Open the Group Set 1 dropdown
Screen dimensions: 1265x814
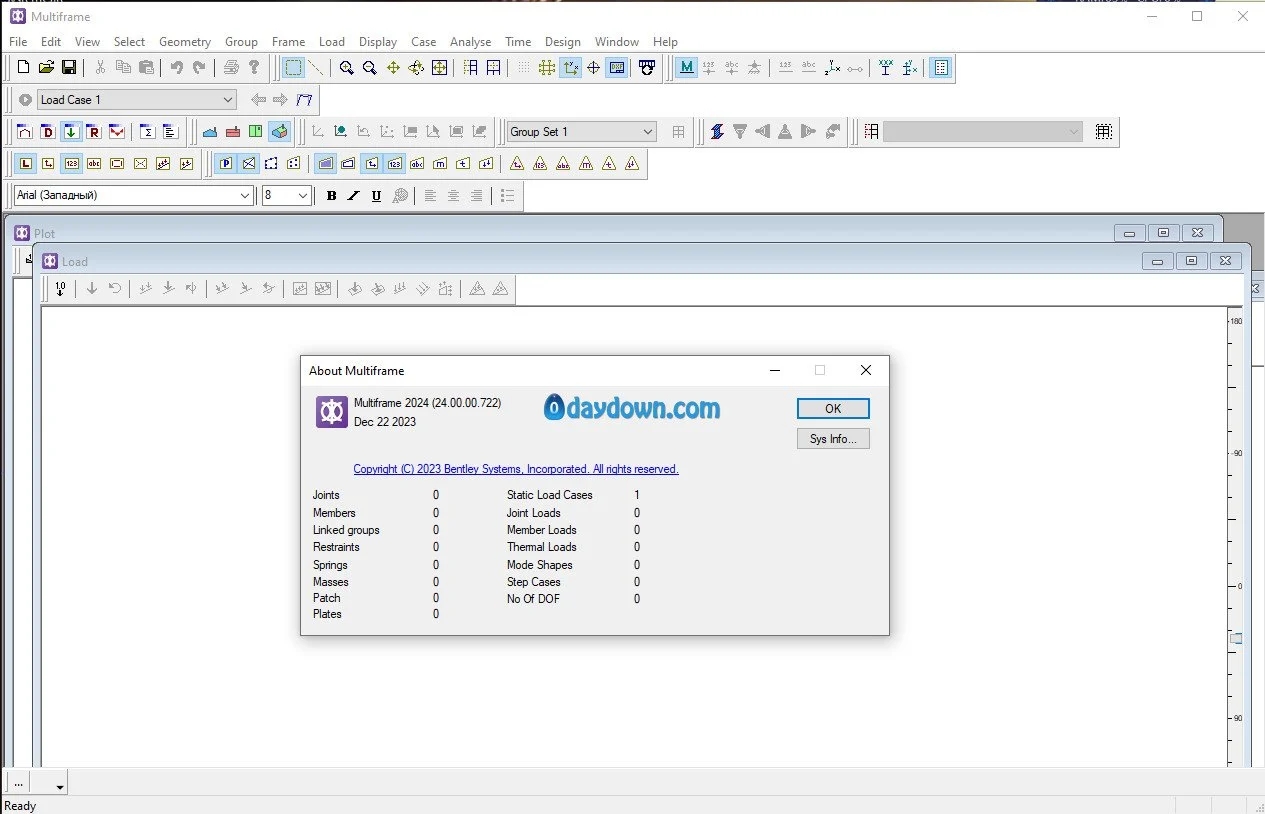[x=647, y=132]
